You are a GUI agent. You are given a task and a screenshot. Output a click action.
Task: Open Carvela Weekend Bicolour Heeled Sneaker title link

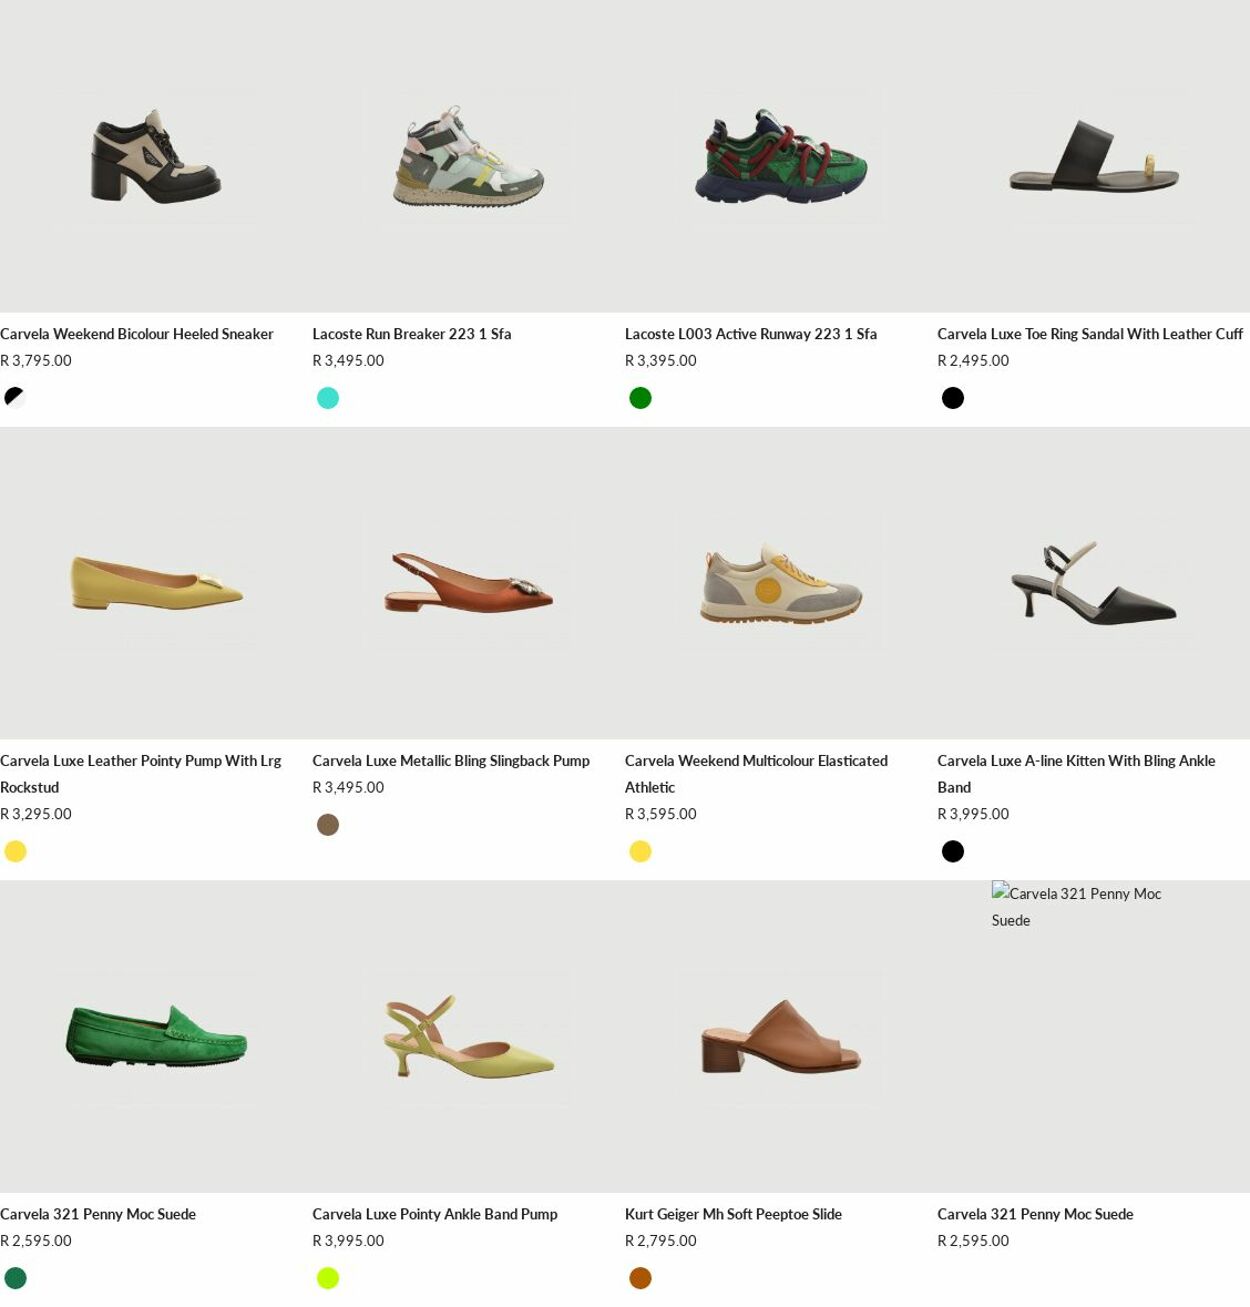tap(137, 334)
